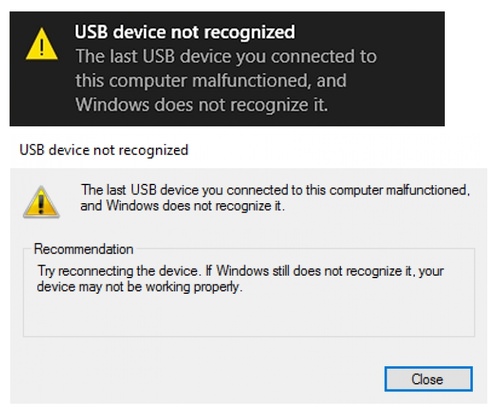
Task: Click 'Try reconnecting the device' recommendation text
Action: point(119,271)
